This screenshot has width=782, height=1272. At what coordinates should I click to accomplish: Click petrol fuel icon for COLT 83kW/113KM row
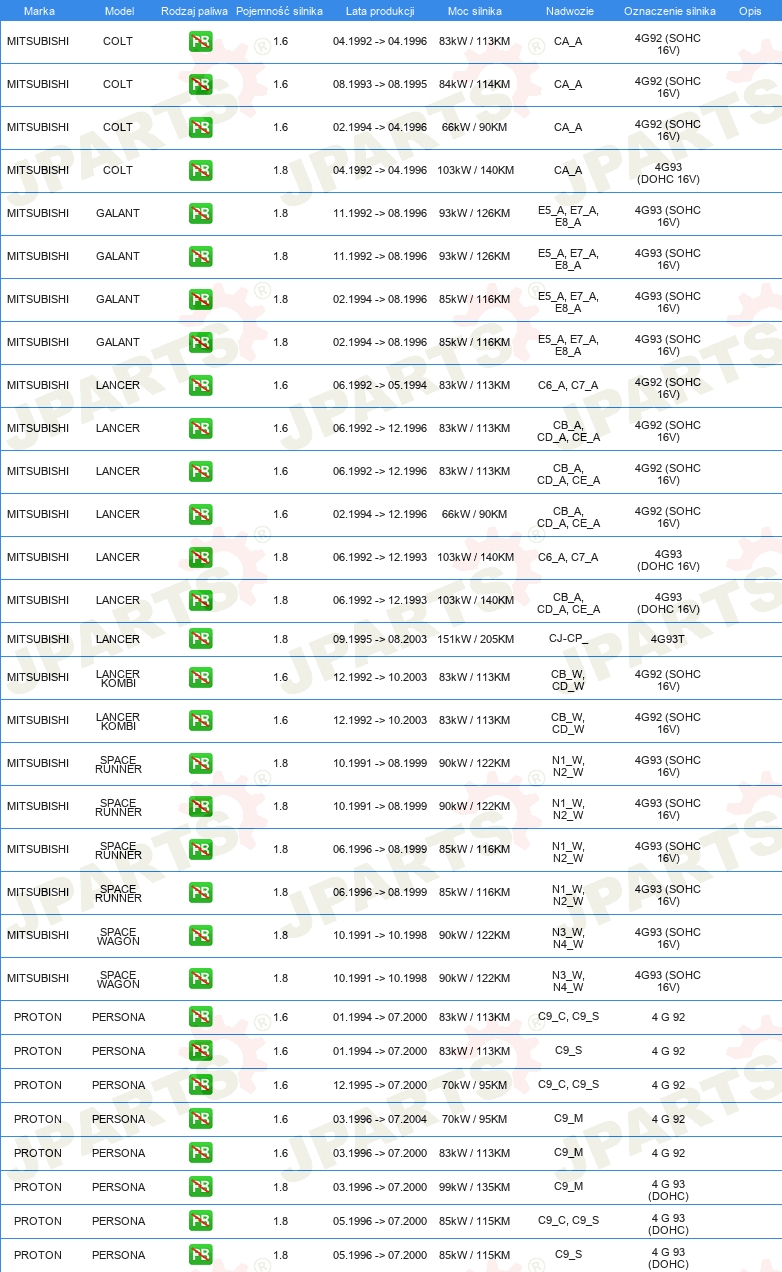coord(200,42)
